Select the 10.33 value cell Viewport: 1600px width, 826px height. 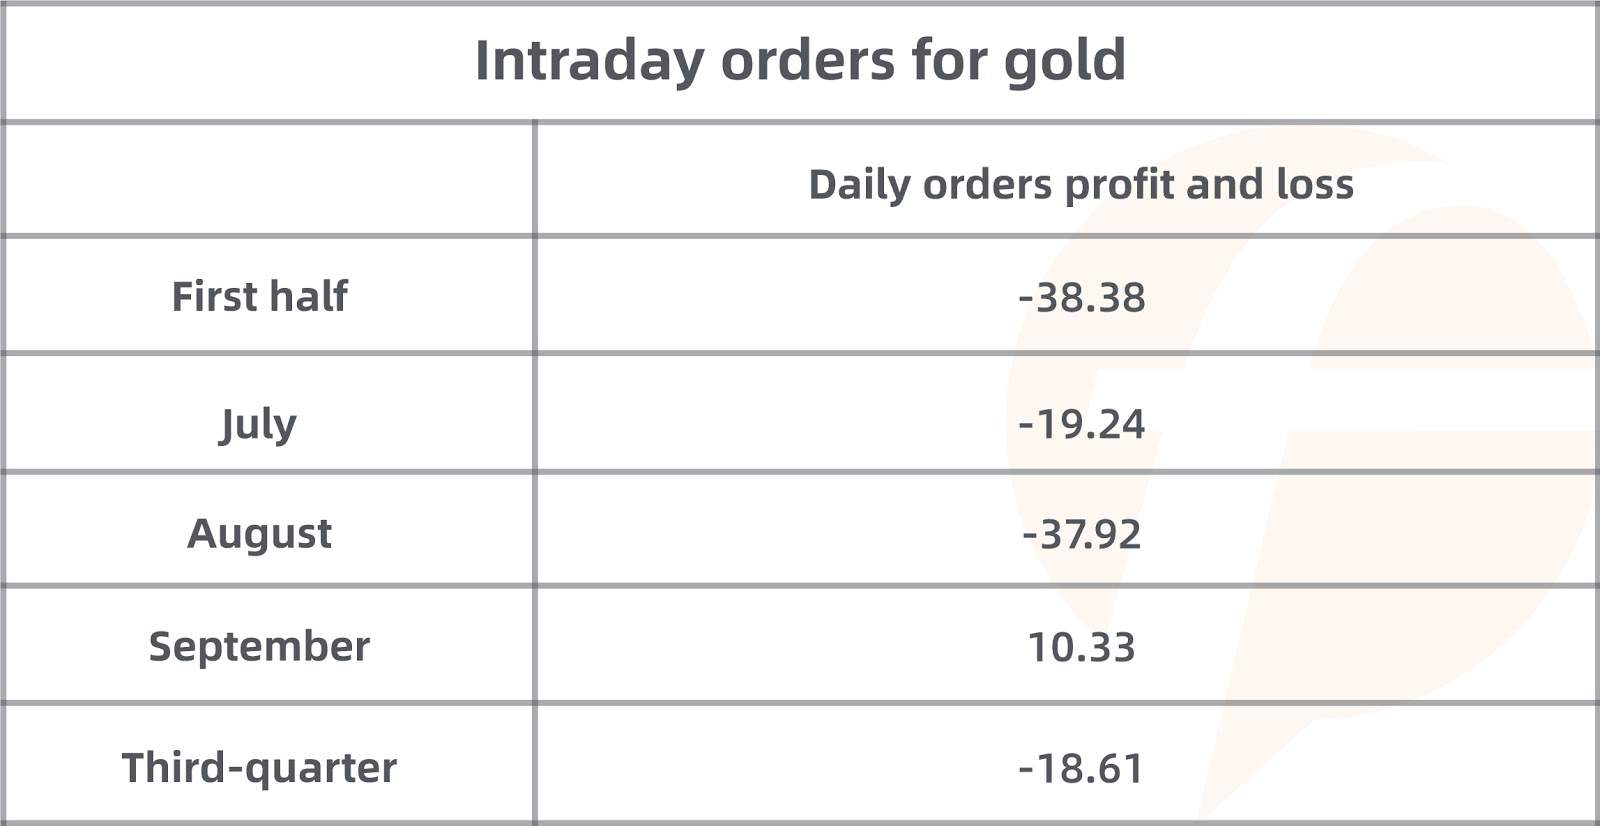point(1081,647)
